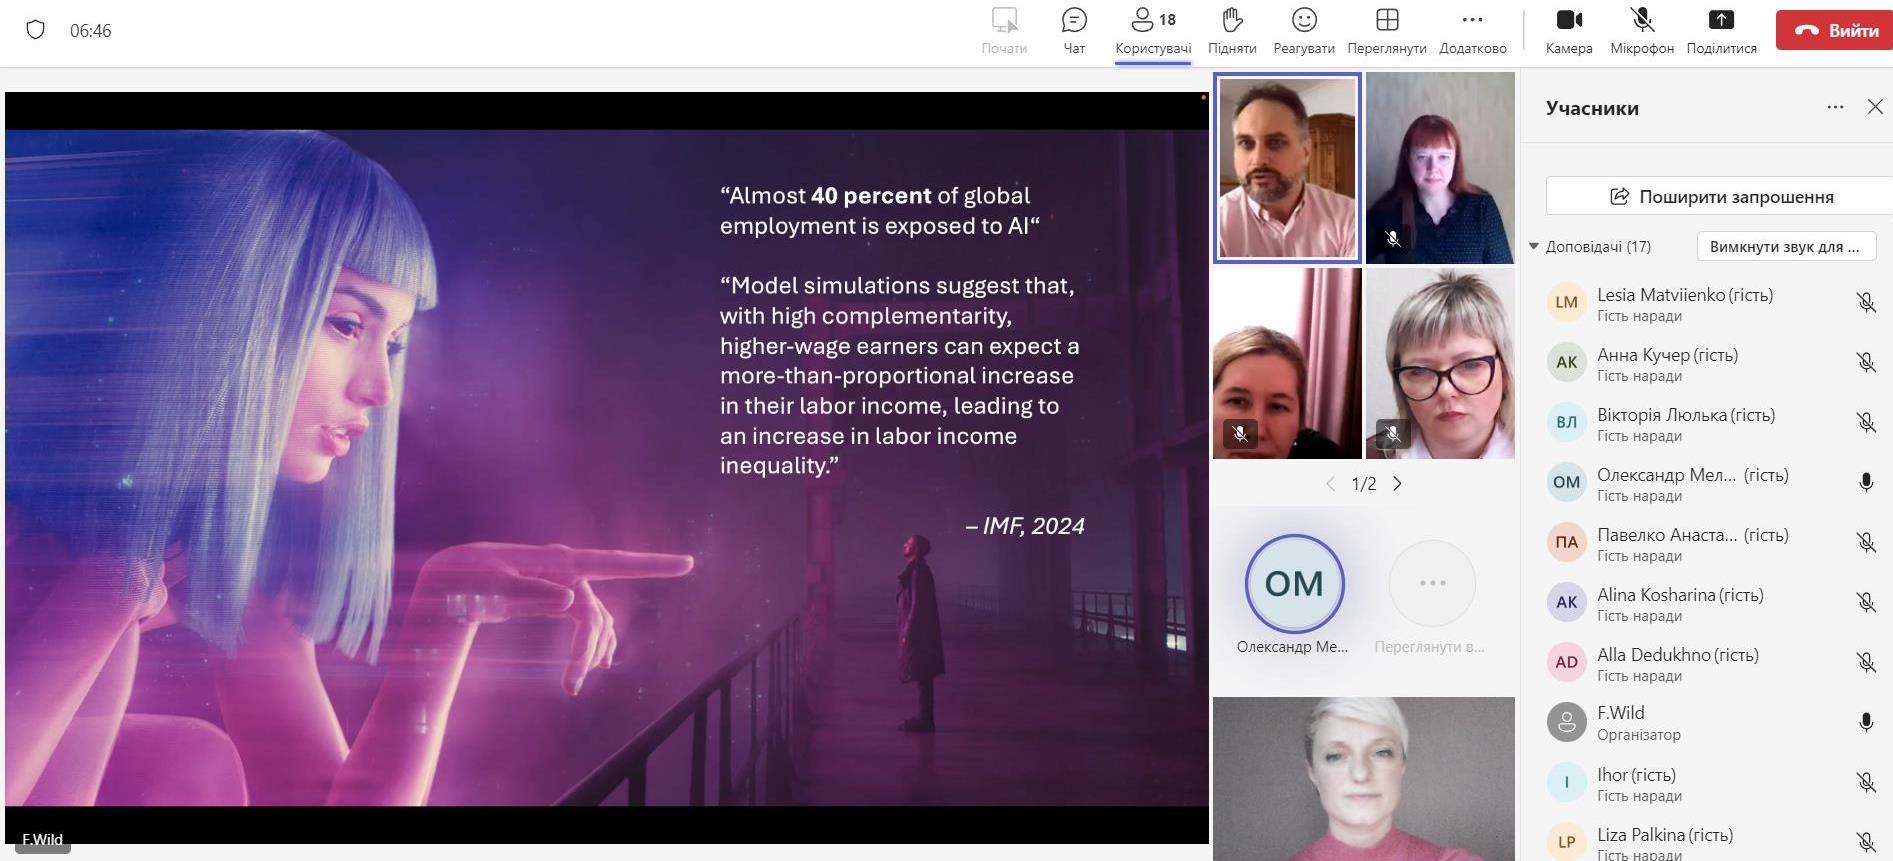Click Організатор label under F.Wild

[1639, 734]
